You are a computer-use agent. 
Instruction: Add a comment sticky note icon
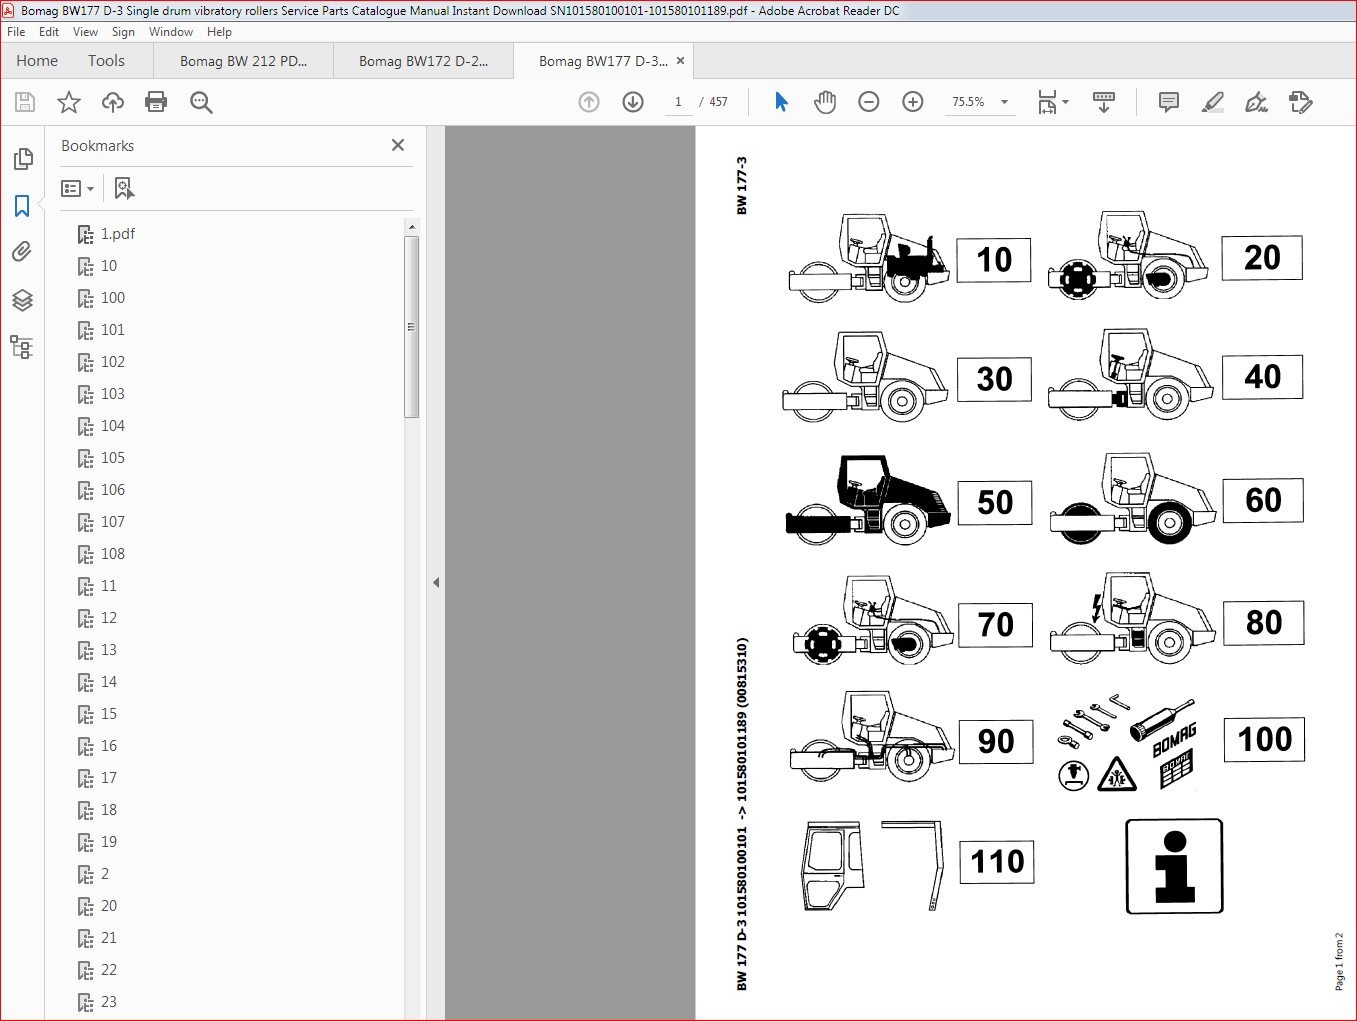1168,102
